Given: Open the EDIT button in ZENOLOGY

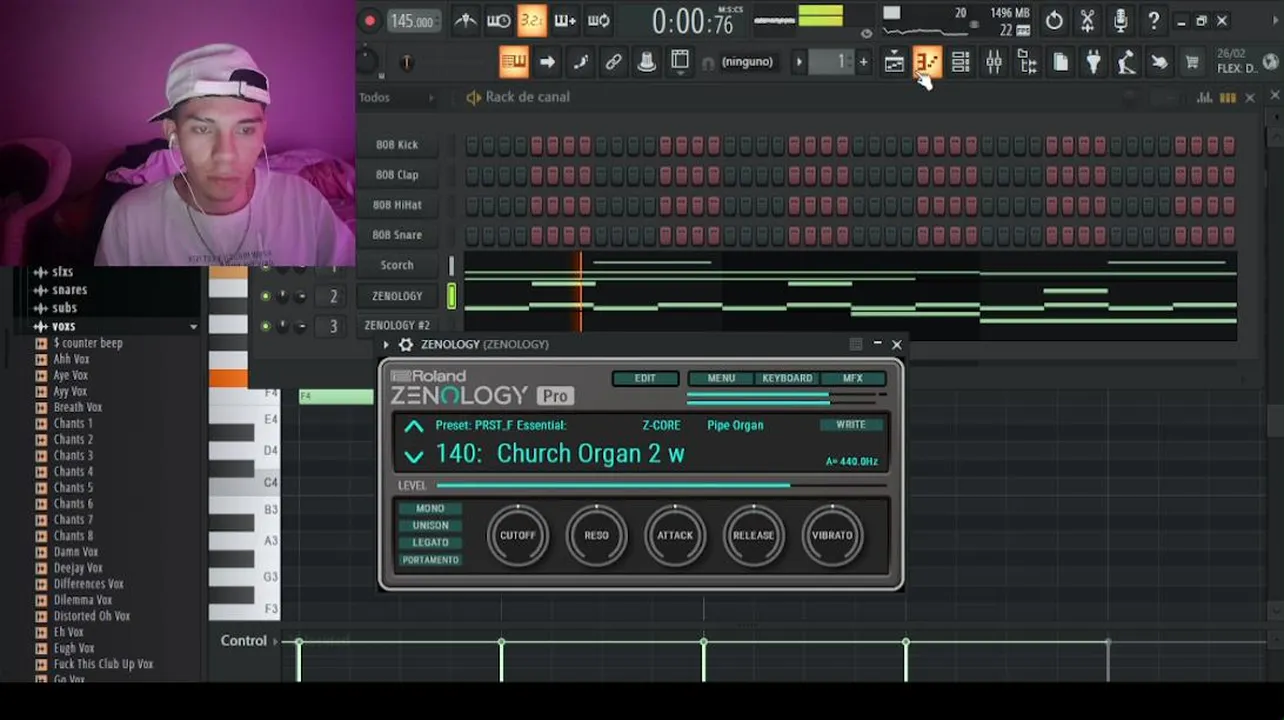Looking at the screenshot, I should tap(645, 378).
